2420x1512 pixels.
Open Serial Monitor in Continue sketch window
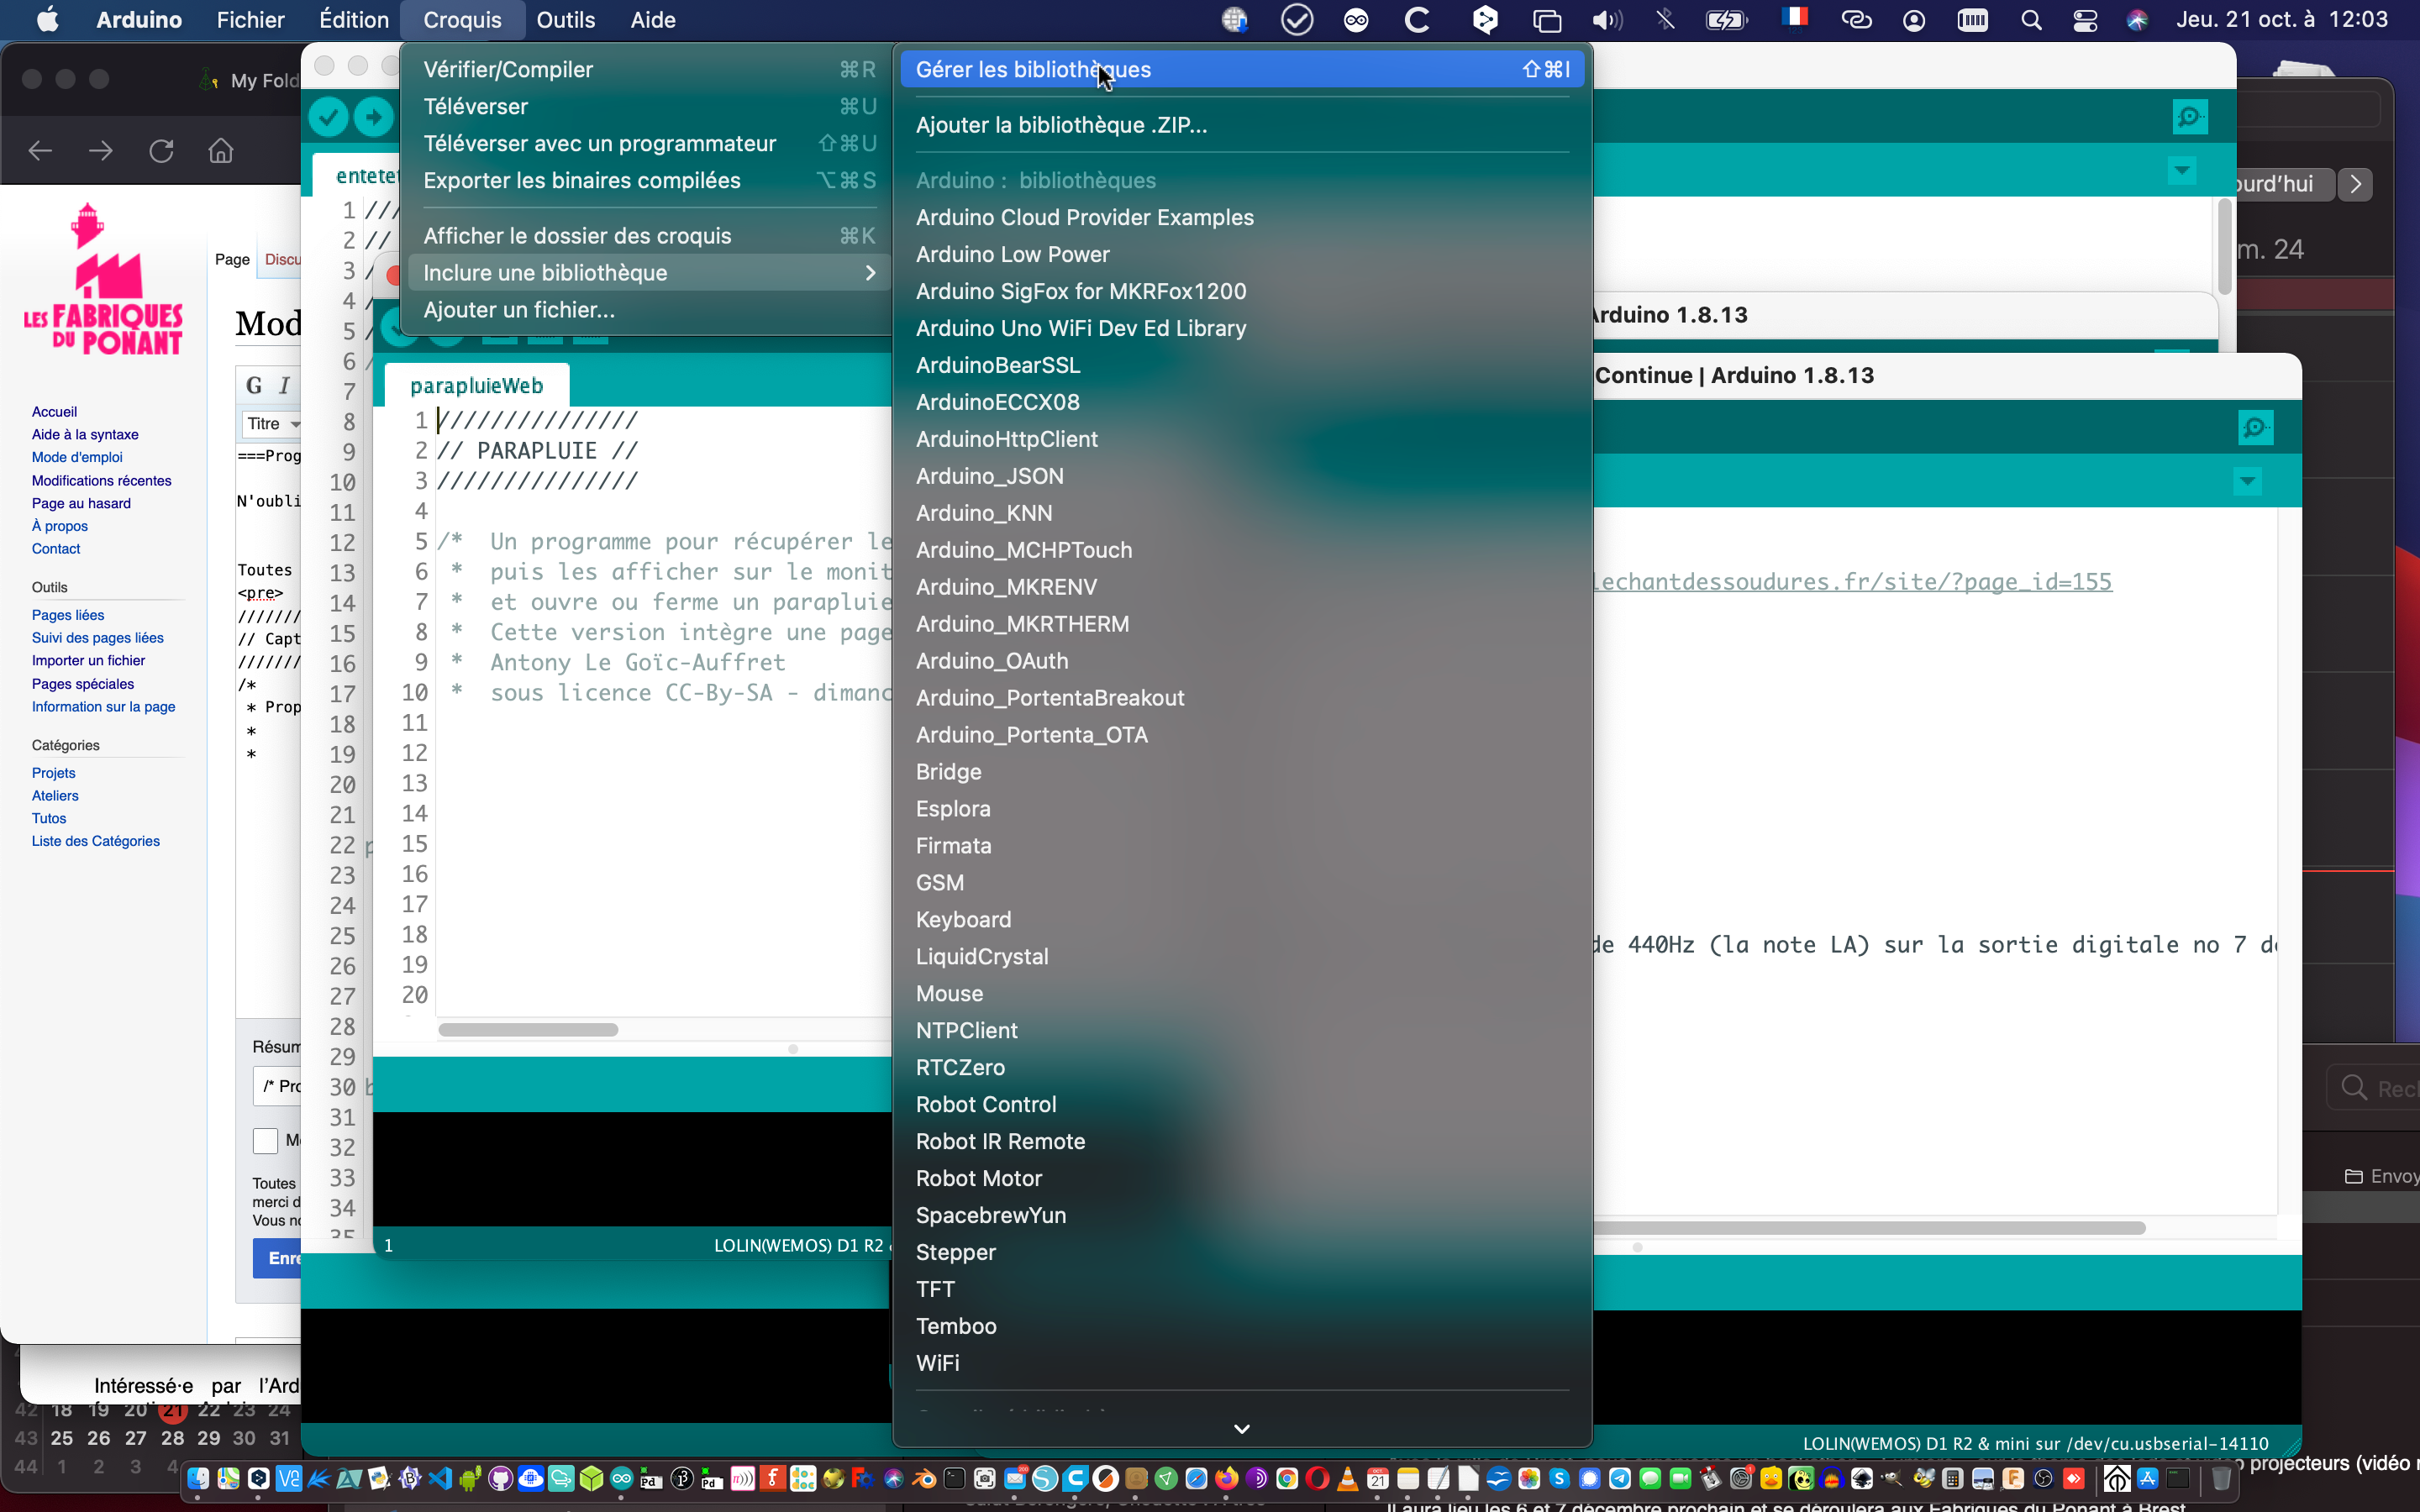(x=2255, y=428)
